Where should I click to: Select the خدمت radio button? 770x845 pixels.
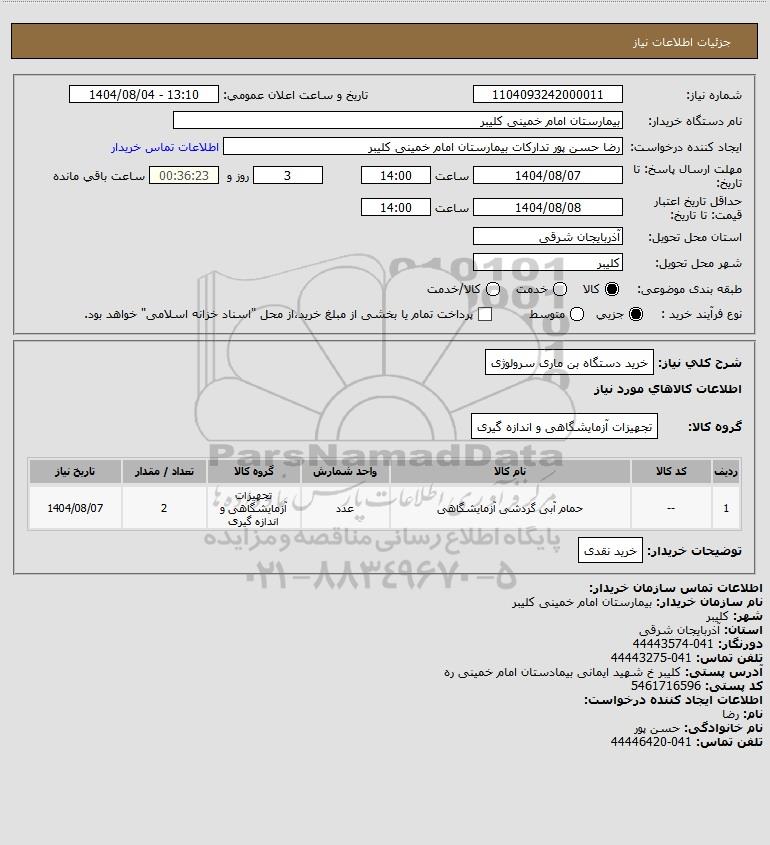point(560,289)
